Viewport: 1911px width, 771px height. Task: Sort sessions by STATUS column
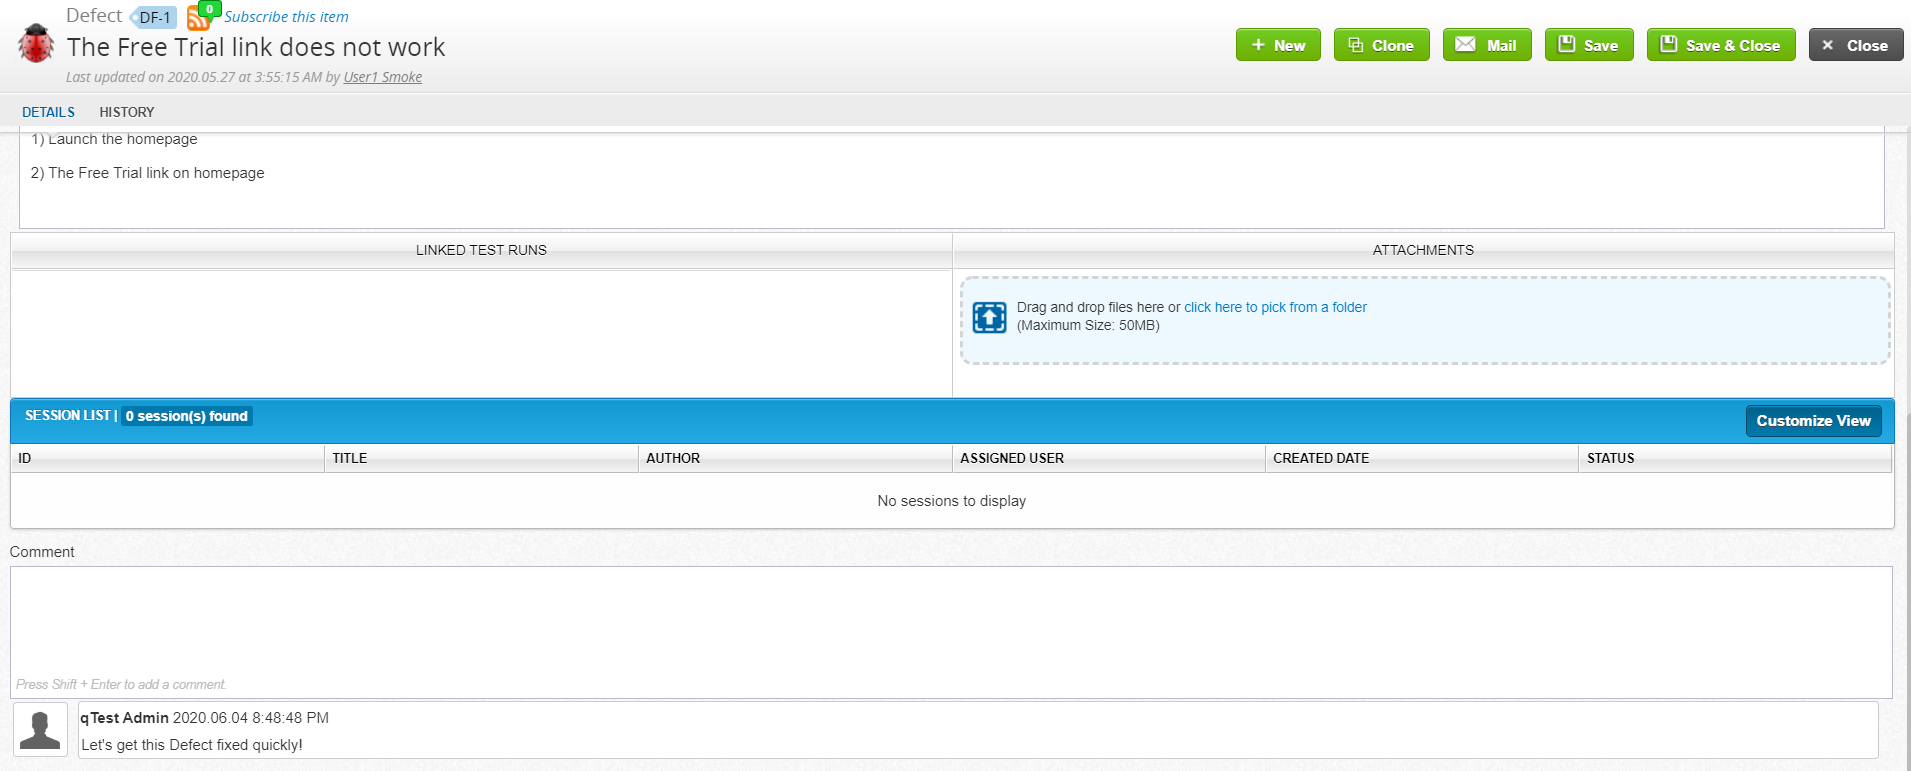[1735, 458]
